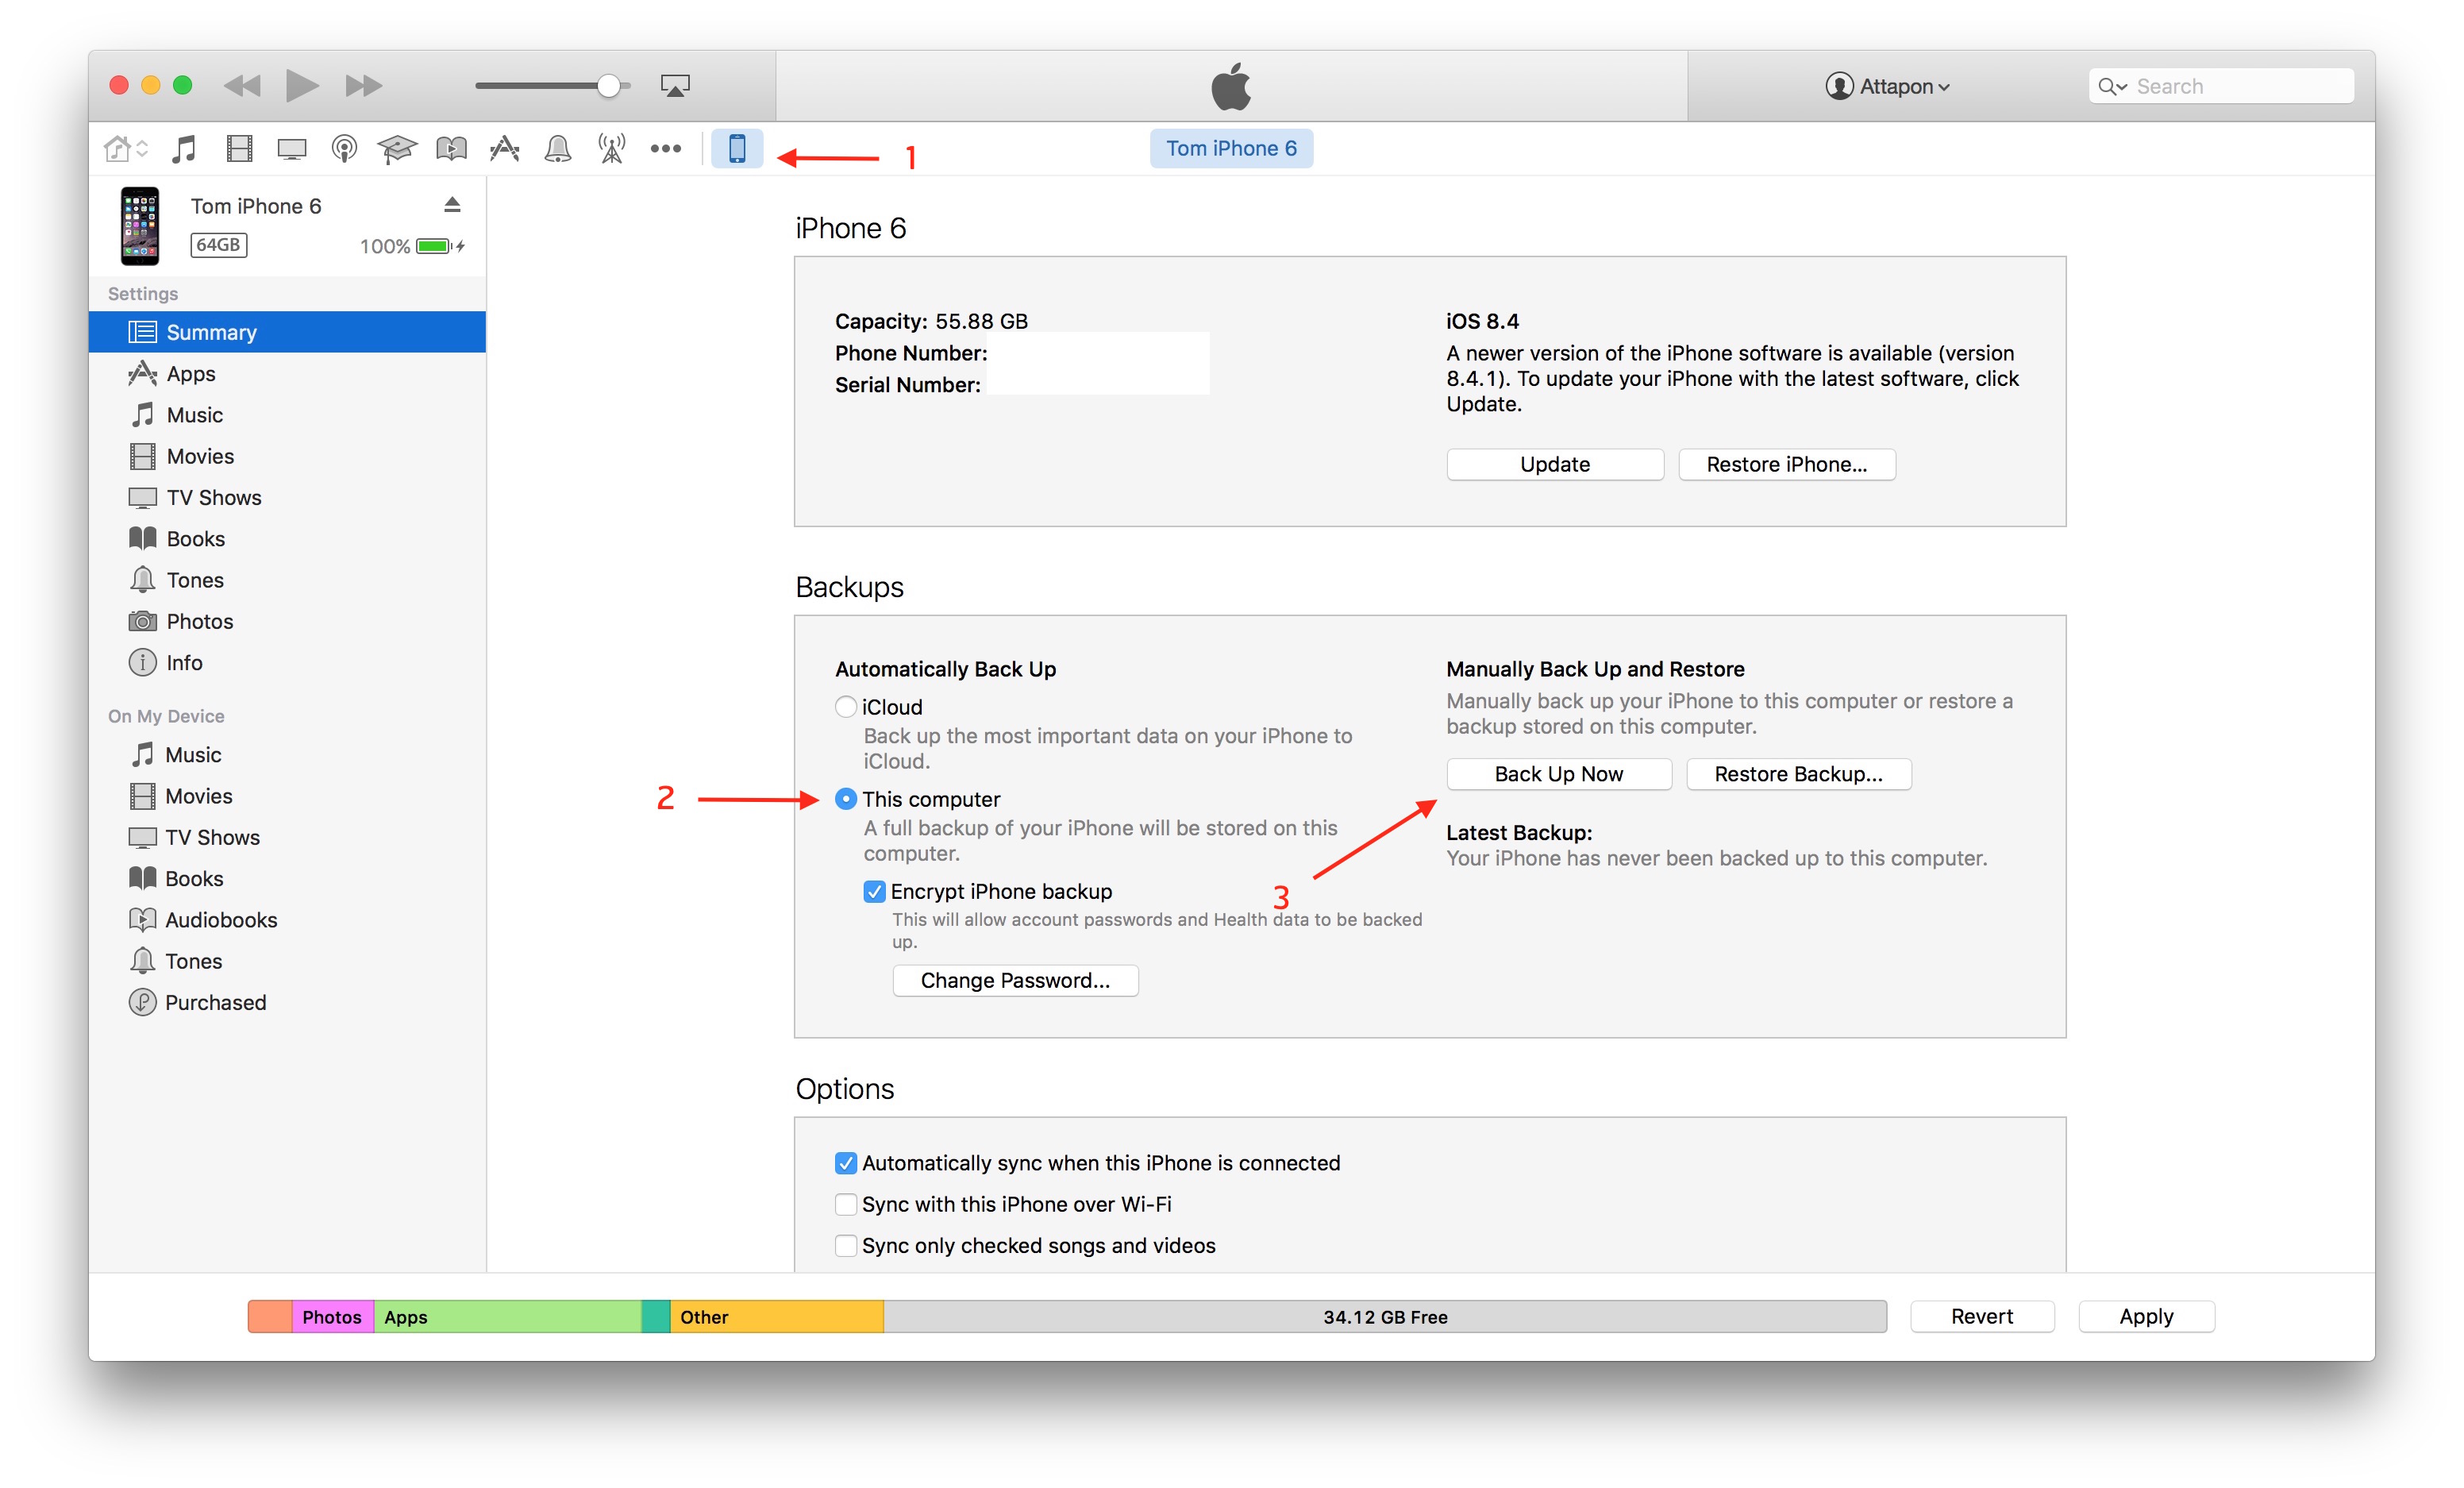Click the volume slider knob

click(x=608, y=86)
